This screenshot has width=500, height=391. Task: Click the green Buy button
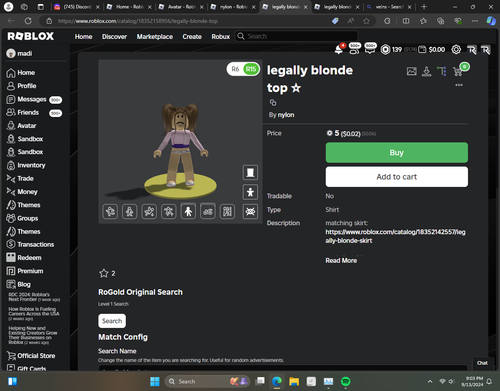pyautogui.click(x=397, y=153)
